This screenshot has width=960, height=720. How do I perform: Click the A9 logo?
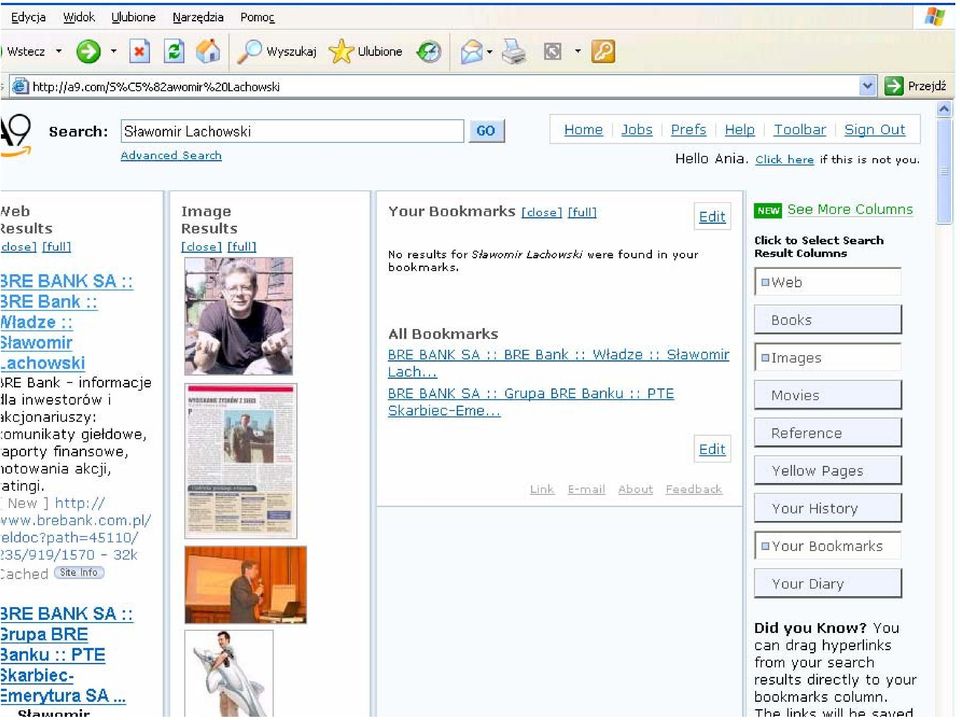point(15,135)
